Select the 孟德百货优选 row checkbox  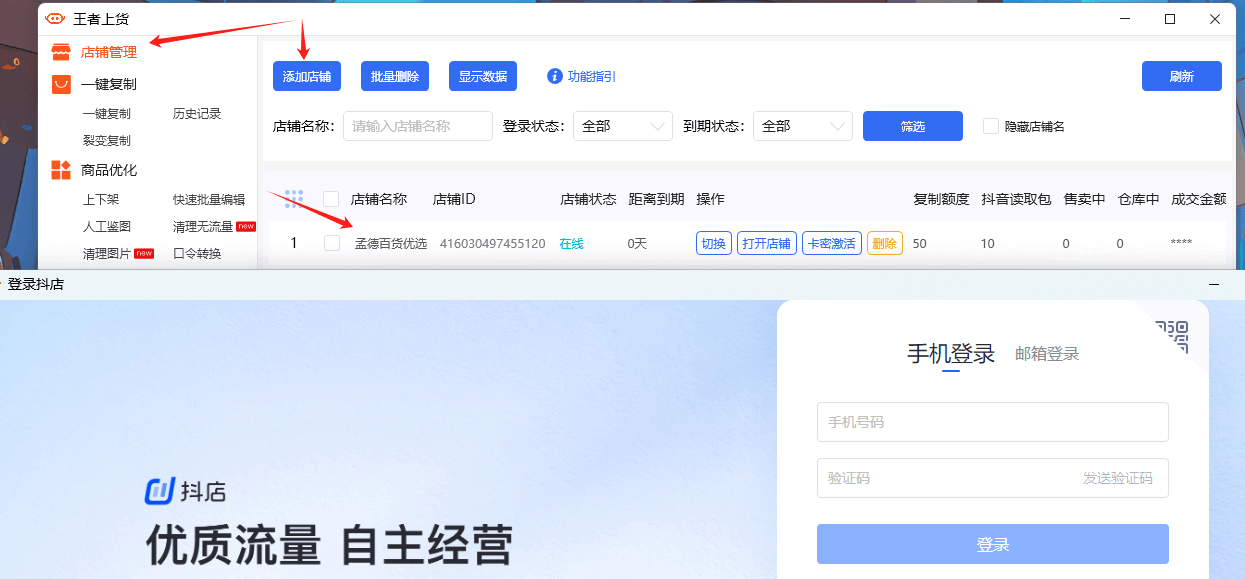(x=331, y=242)
